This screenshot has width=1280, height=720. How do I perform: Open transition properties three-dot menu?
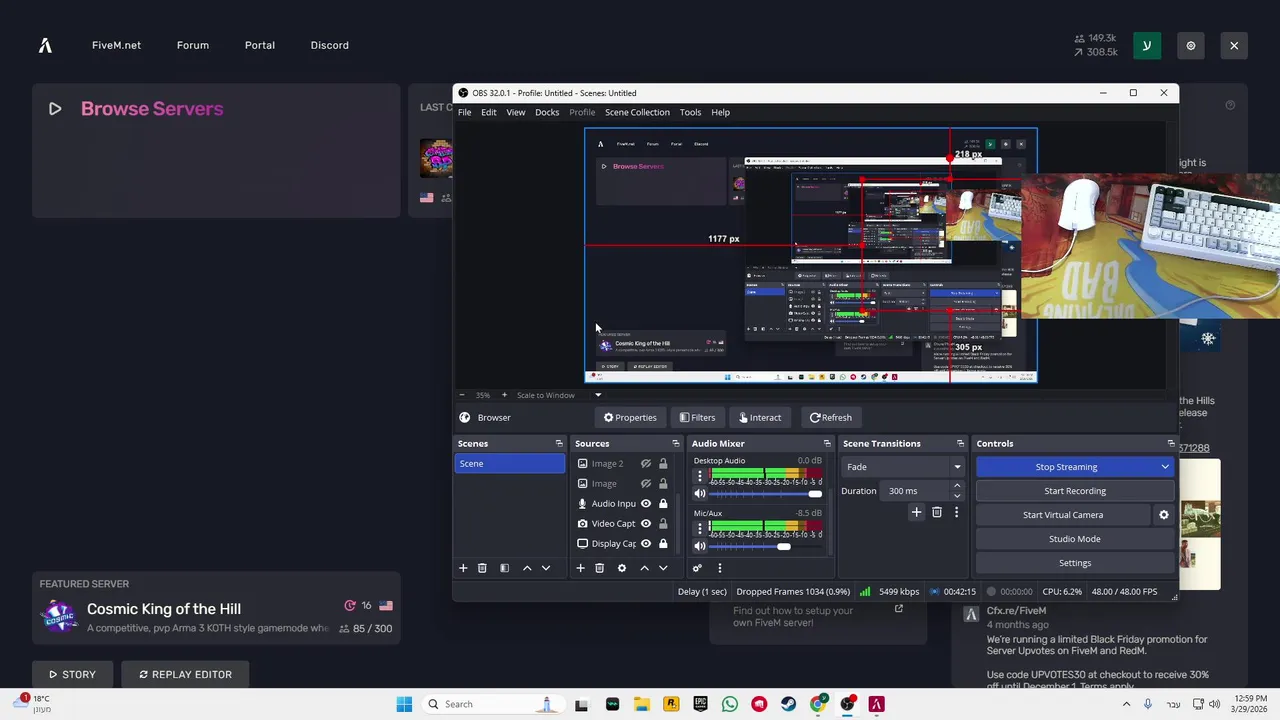coord(956,512)
